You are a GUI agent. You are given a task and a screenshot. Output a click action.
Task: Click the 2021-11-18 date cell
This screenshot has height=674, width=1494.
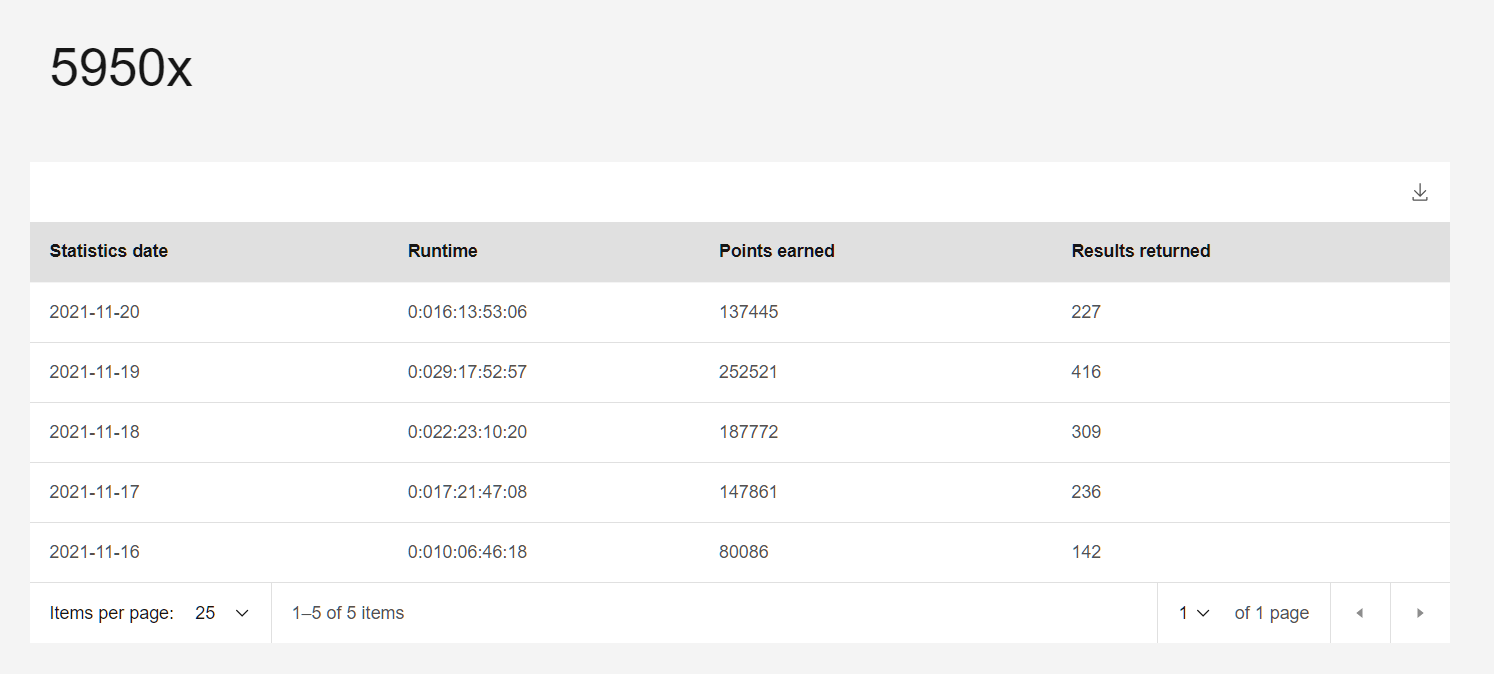pos(94,432)
